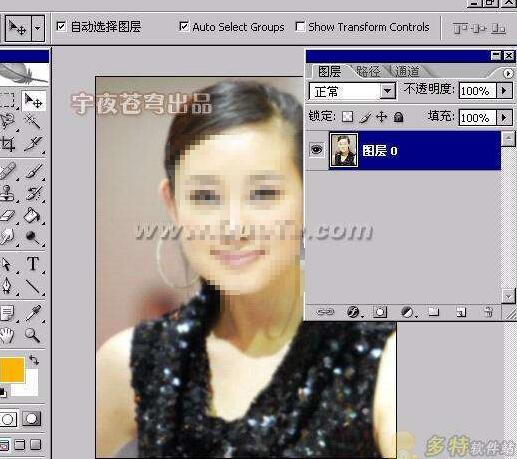Select the Clone Stamp tool
Image resolution: width=517 pixels, height=459 pixels.
point(7,193)
